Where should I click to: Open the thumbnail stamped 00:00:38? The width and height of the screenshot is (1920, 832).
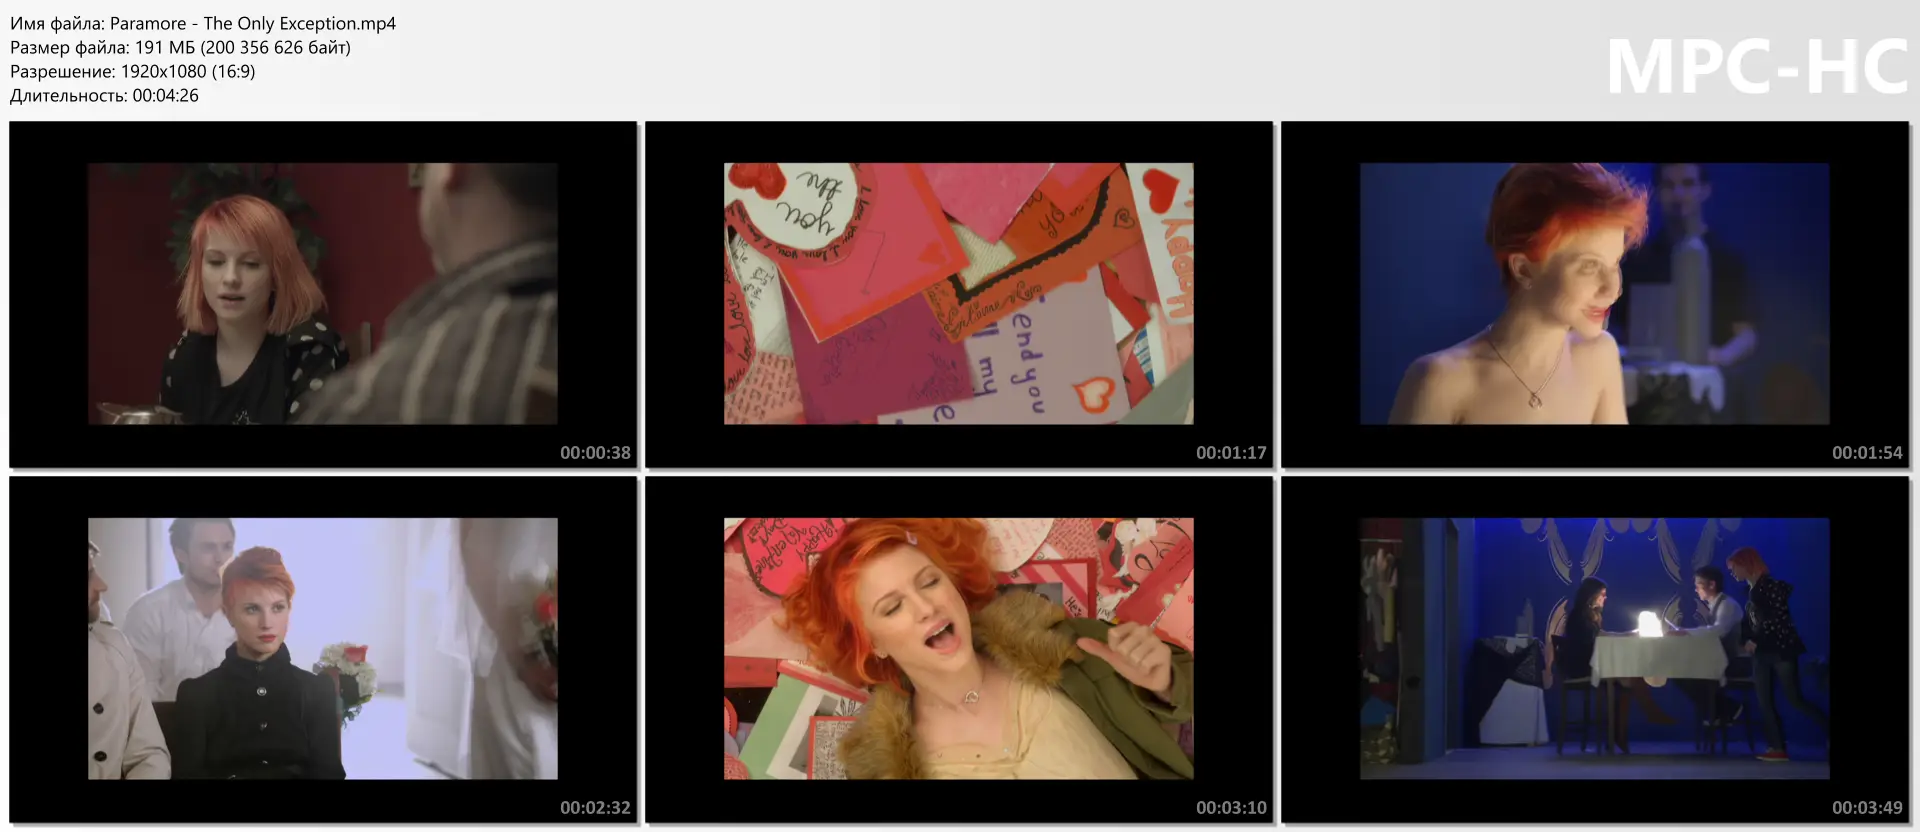pos(323,294)
